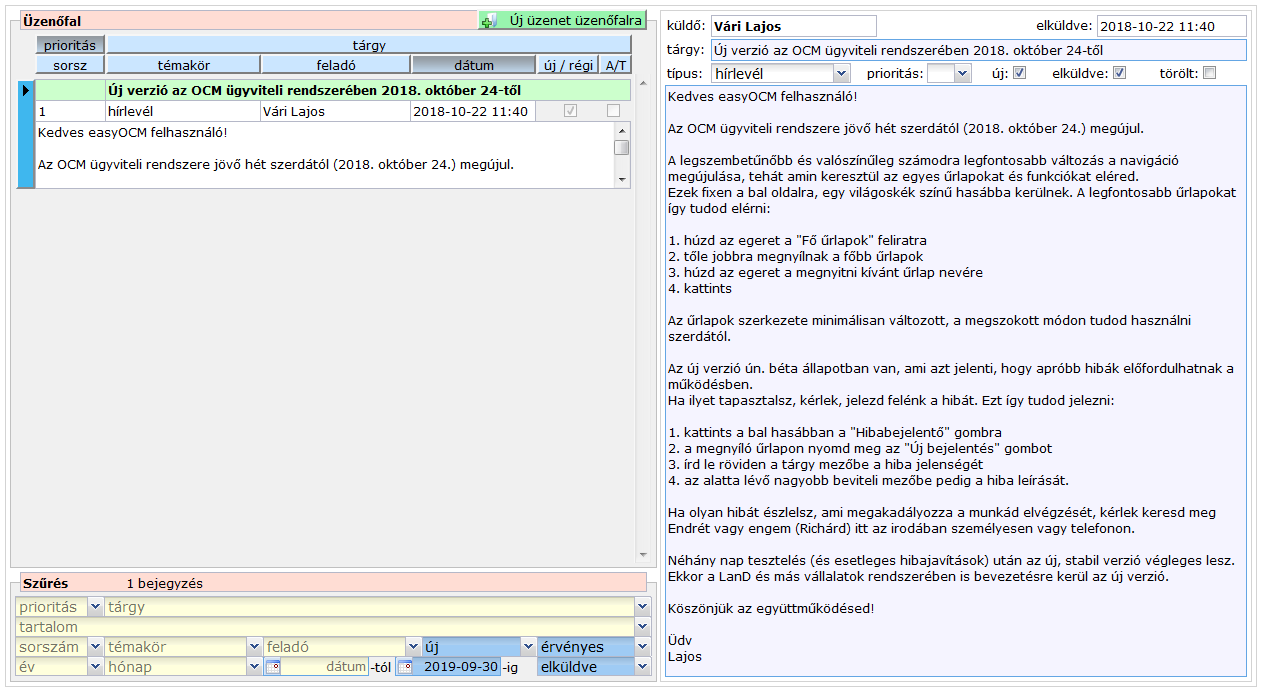Click 'Új üzenet üzenőfalra' button

coord(563,20)
